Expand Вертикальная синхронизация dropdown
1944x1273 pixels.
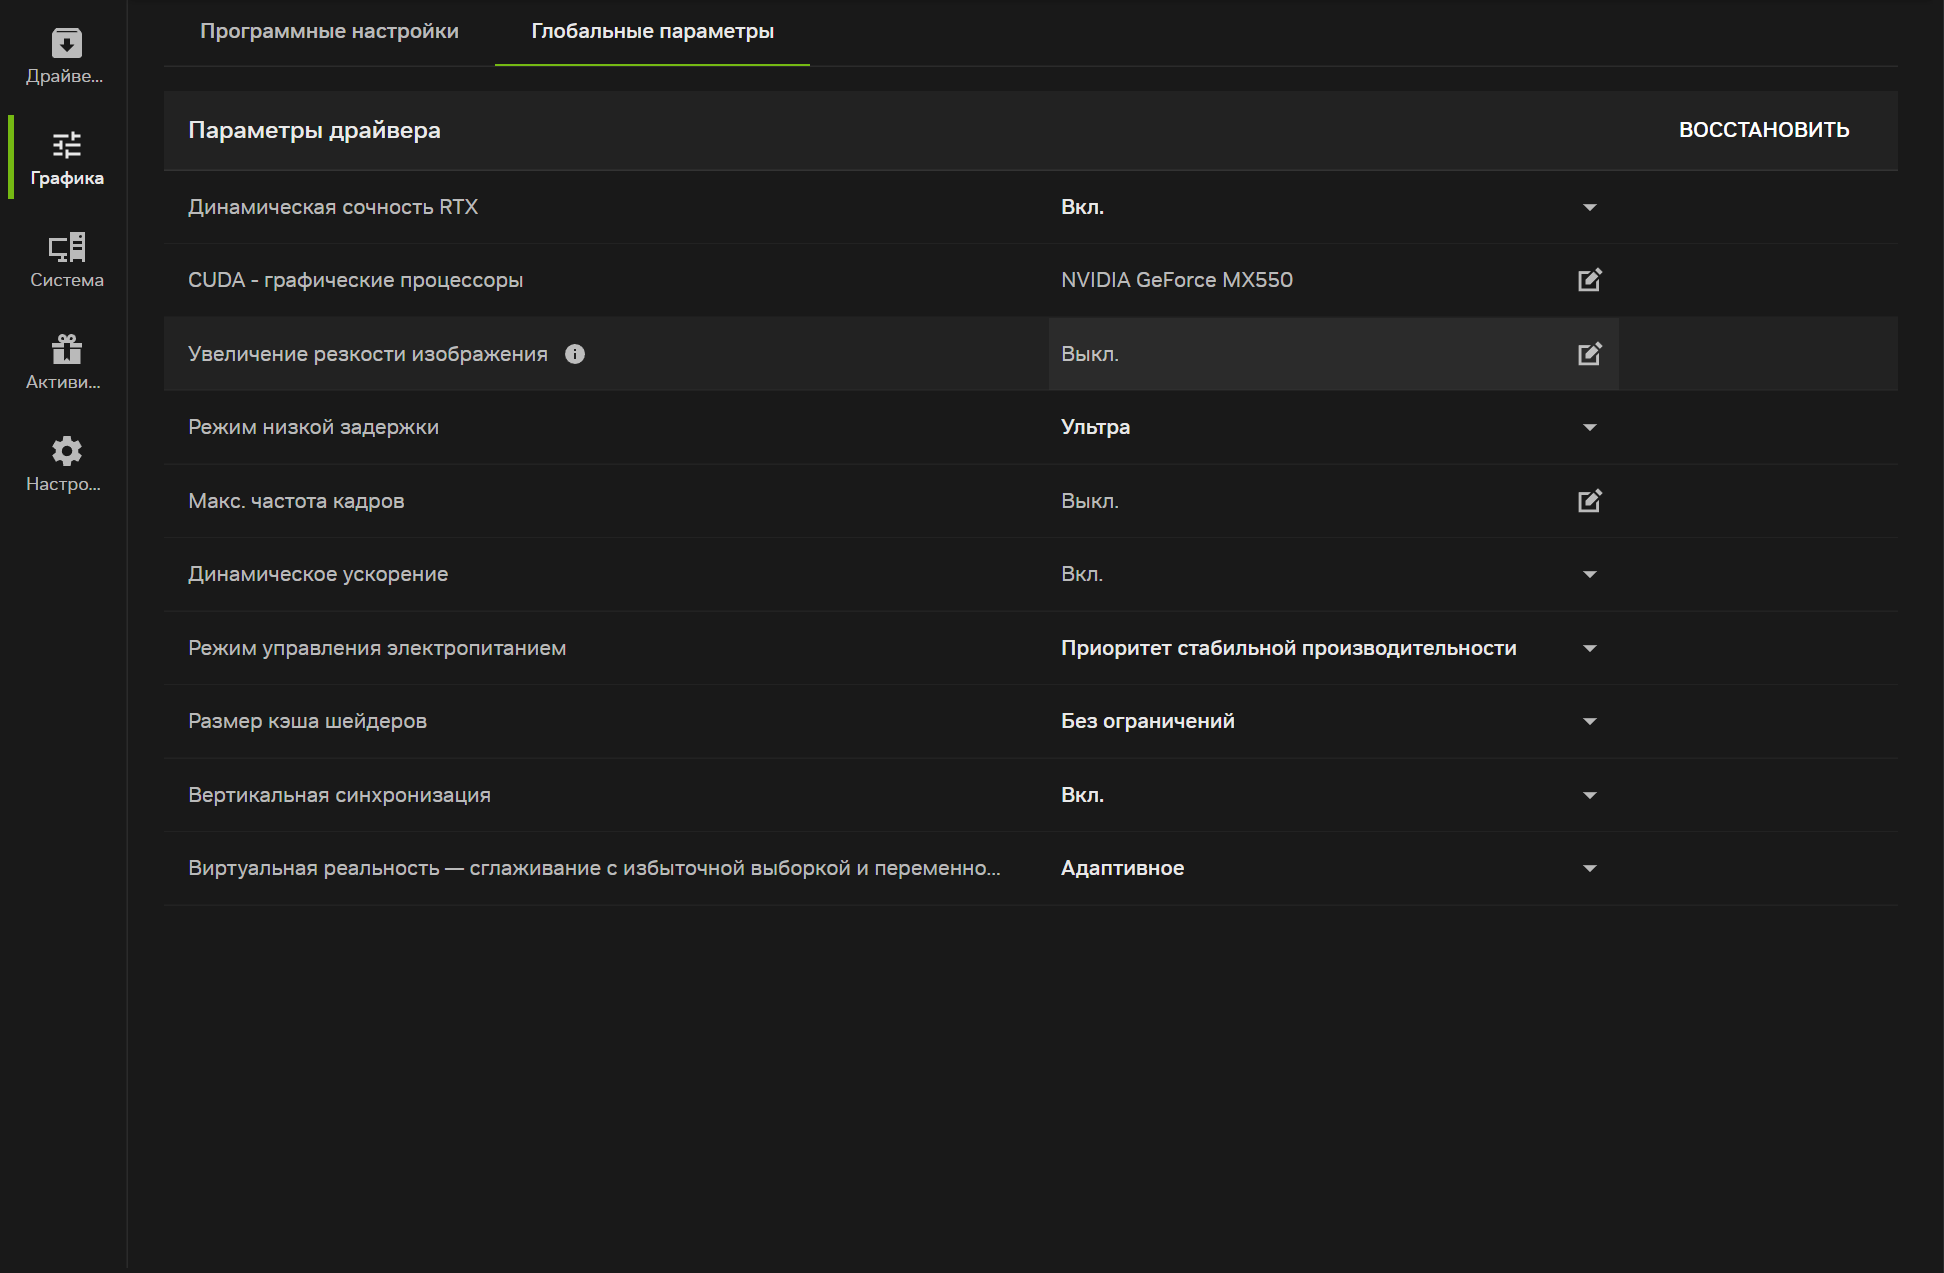click(1589, 795)
